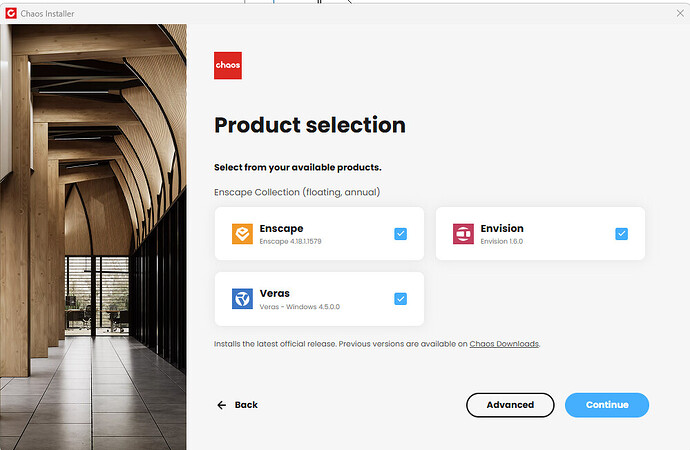Screen dimensions: 690x450
Task: Click the red Chaos logo
Action: click(x=228, y=66)
